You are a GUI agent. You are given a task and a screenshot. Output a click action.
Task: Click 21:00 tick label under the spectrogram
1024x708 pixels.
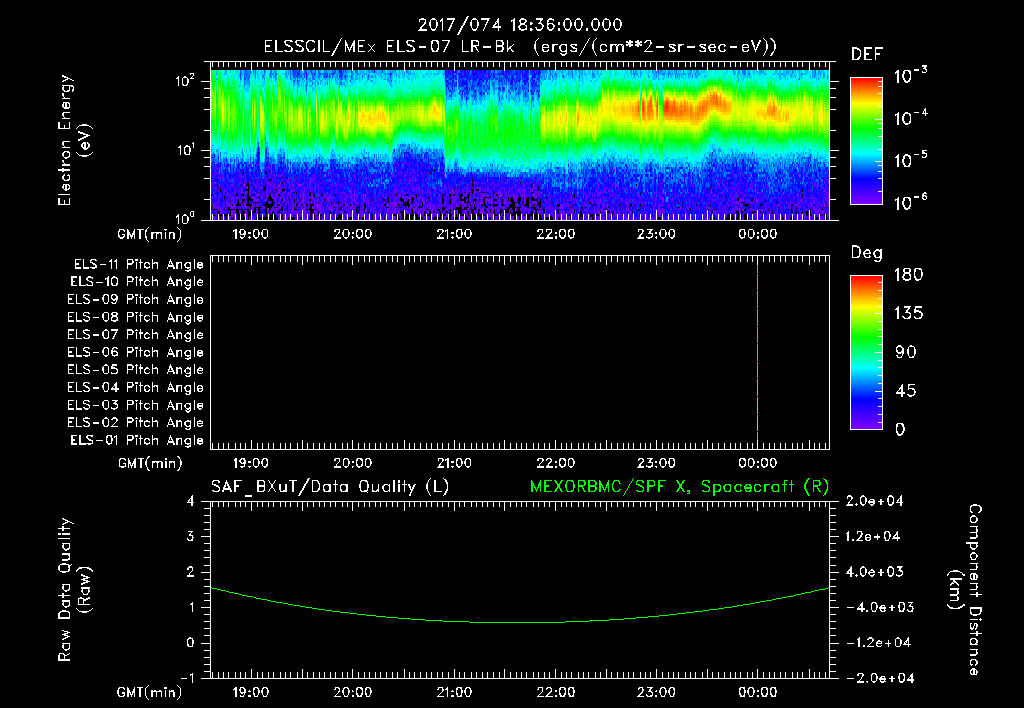point(455,234)
